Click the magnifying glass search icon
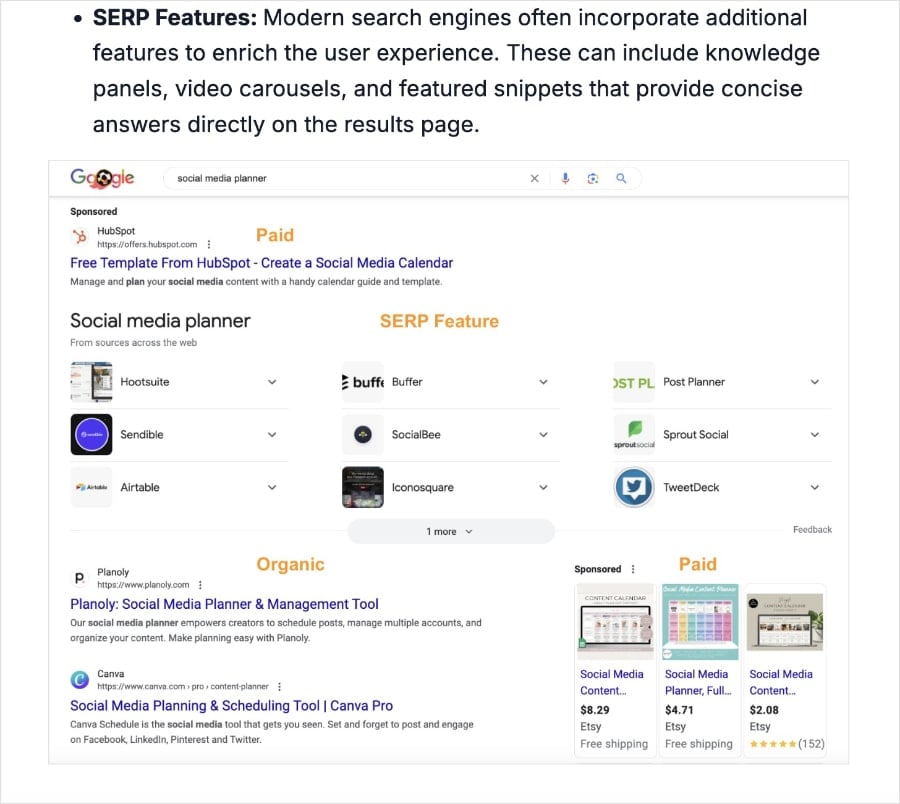Image resolution: width=900 pixels, height=804 pixels. (622, 177)
